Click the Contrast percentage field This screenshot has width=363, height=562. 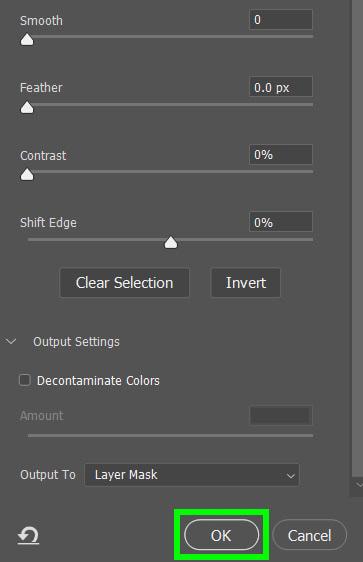(281, 154)
